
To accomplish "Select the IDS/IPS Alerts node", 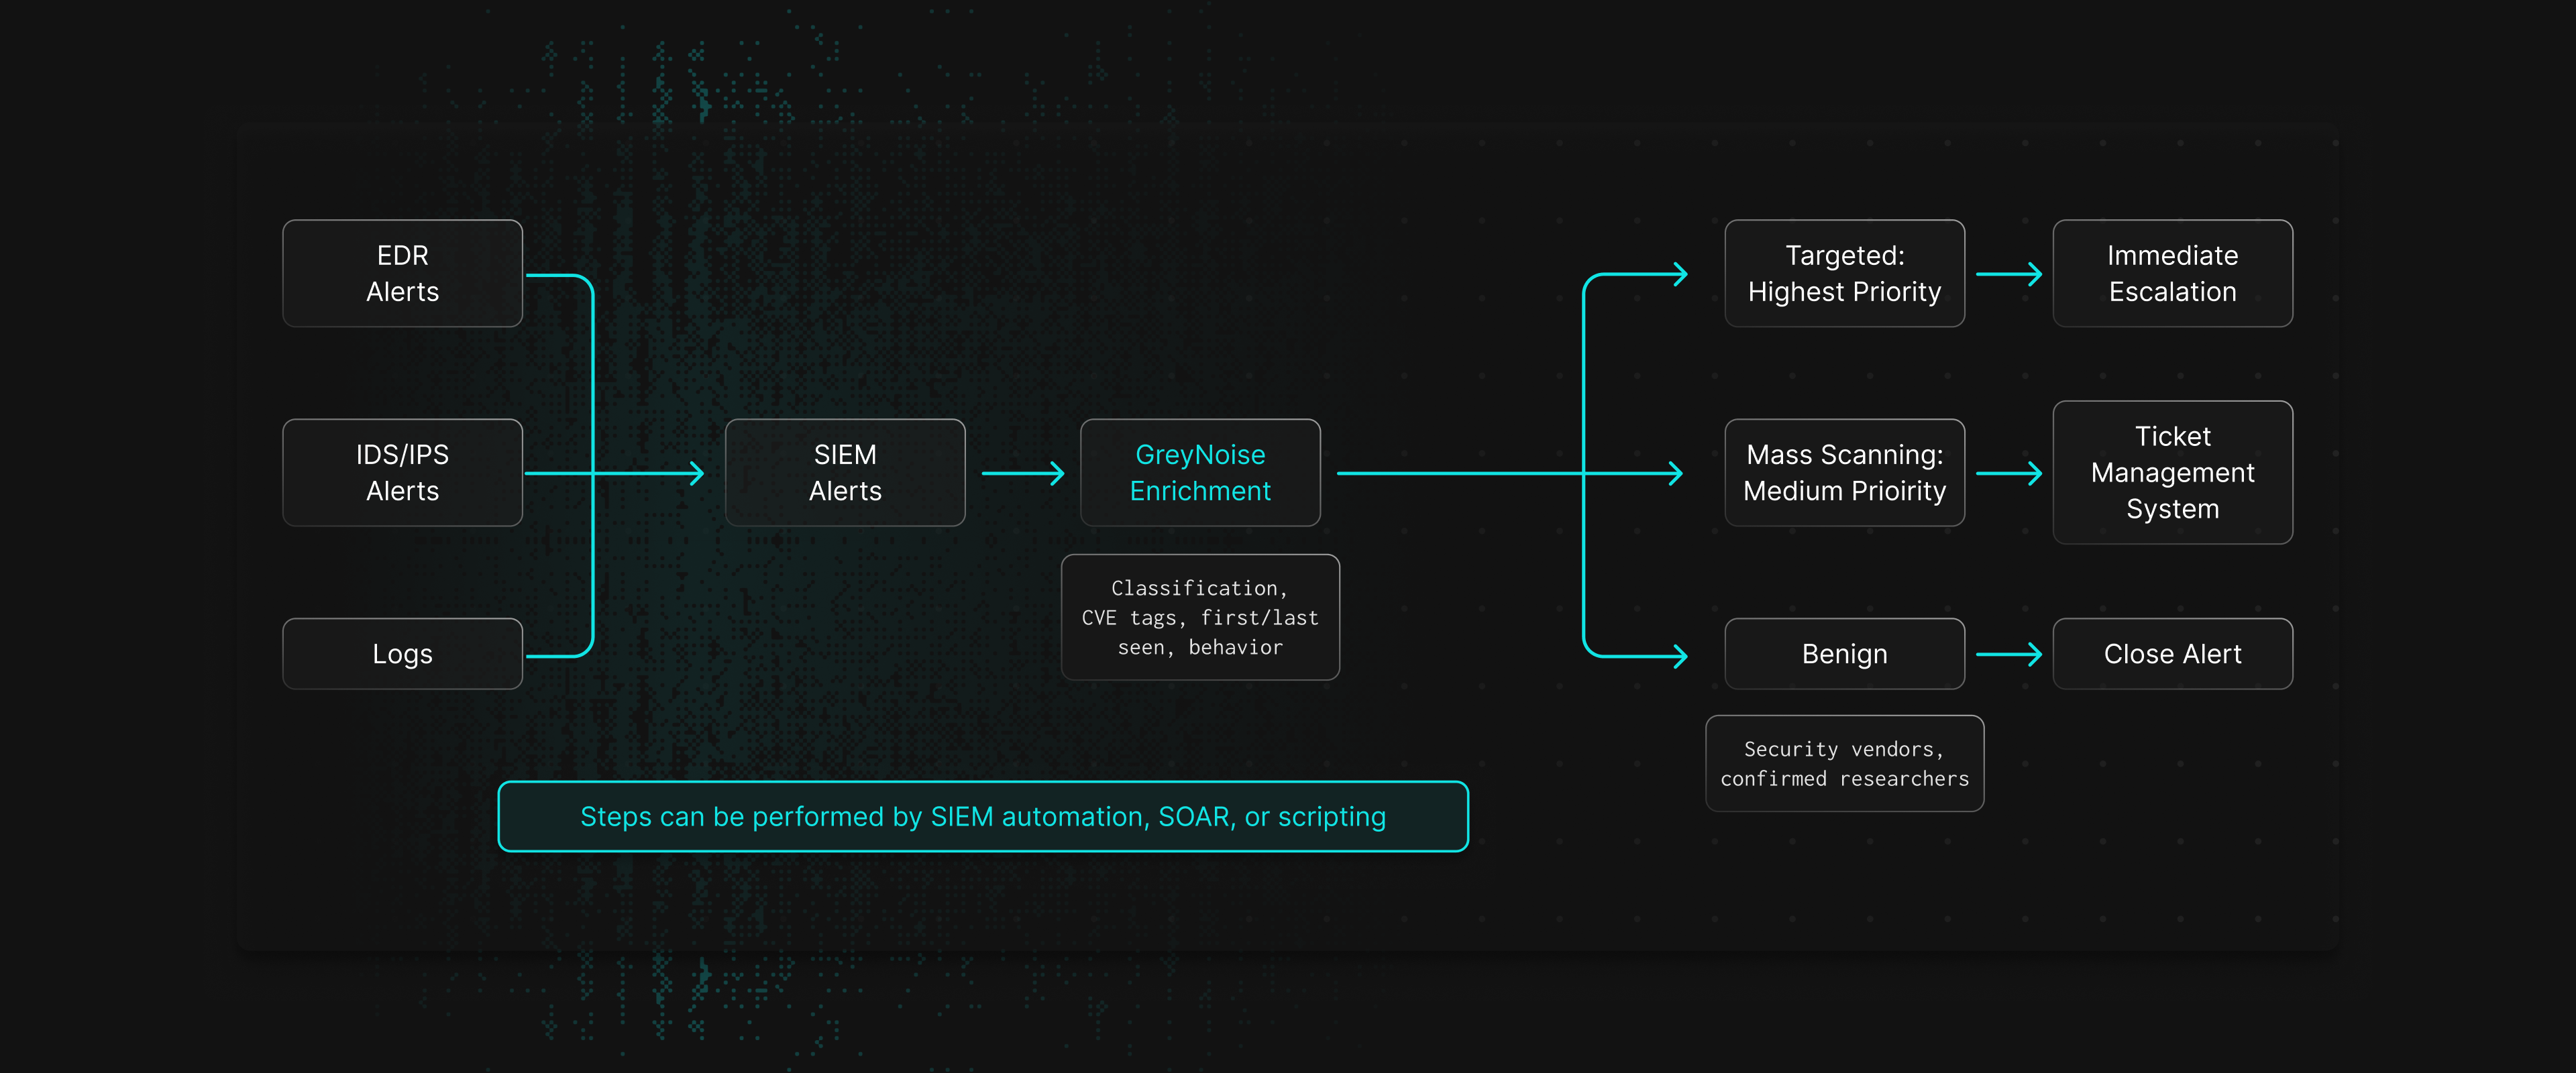I will pos(402,472).
